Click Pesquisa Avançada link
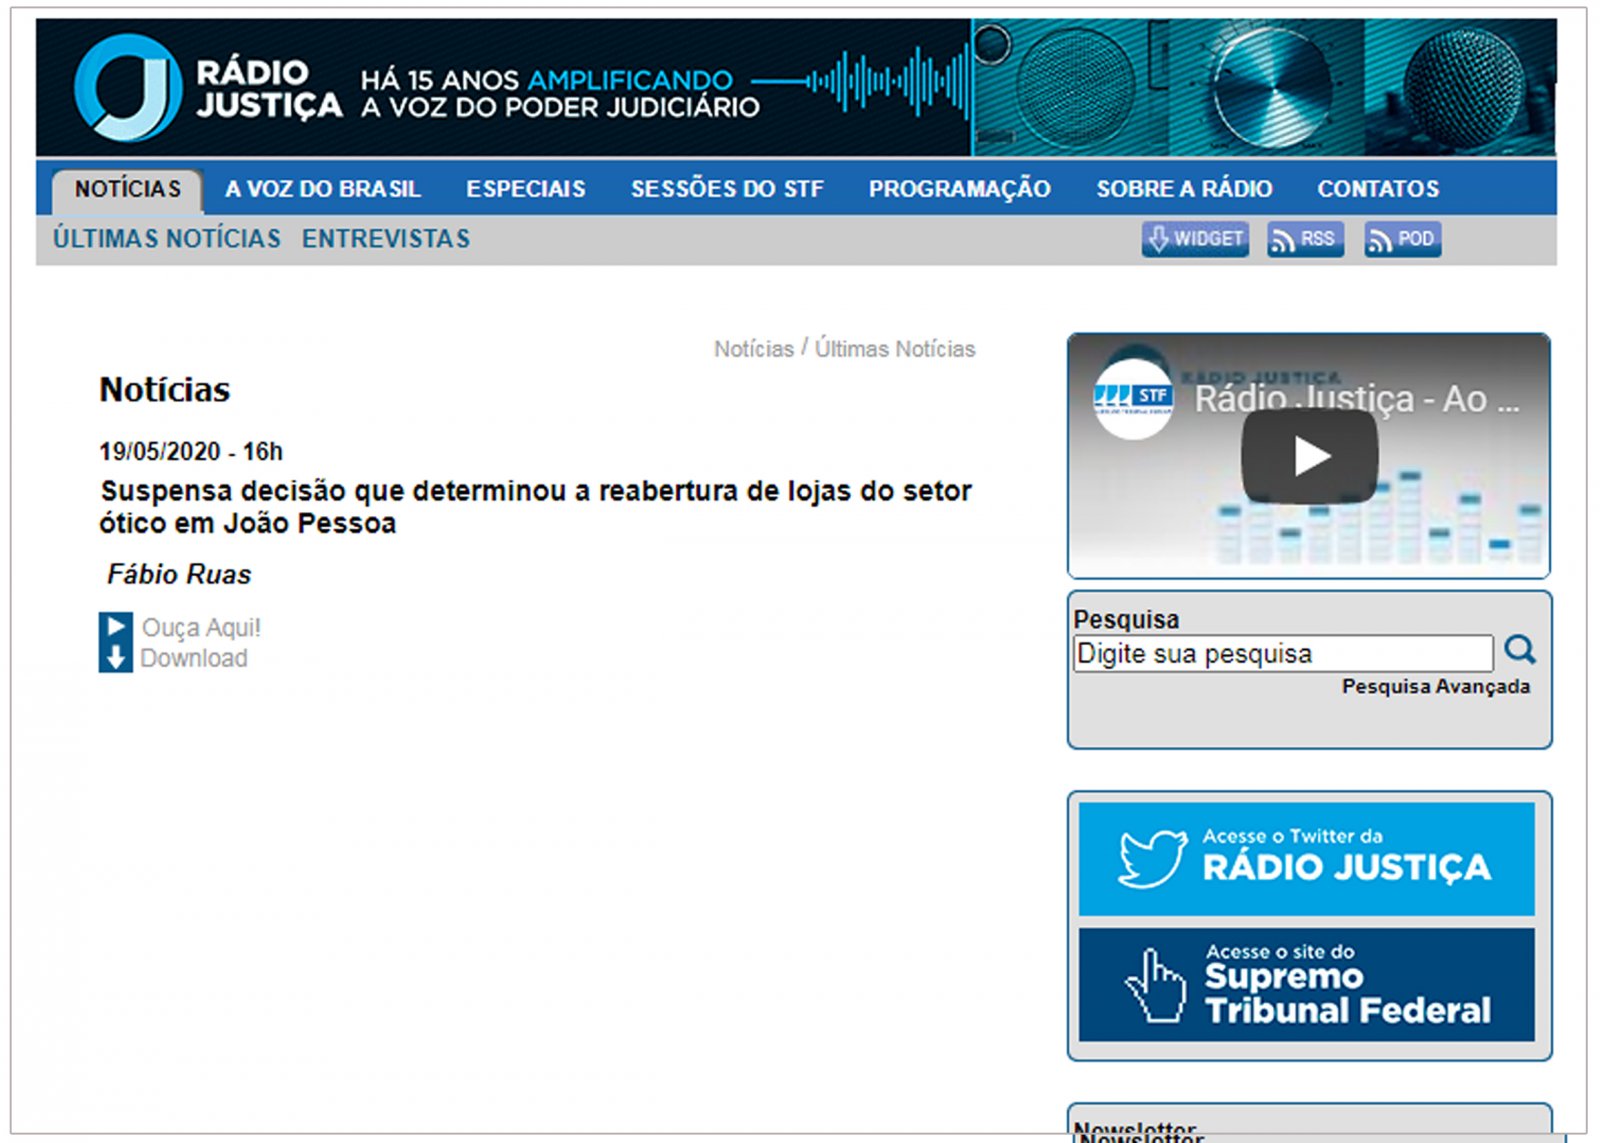This screenshot has height=1143, width=1600. click(x=1435, y=687)
